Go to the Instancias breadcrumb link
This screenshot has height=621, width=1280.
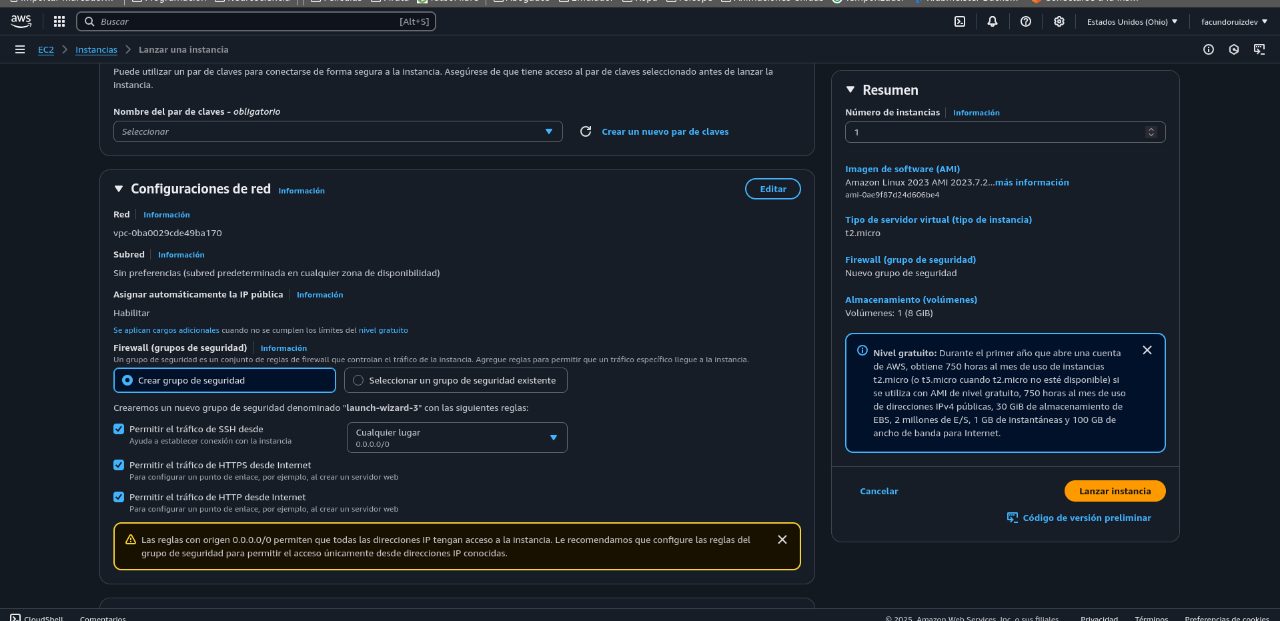pyautogui.click(x=96, y=49)
